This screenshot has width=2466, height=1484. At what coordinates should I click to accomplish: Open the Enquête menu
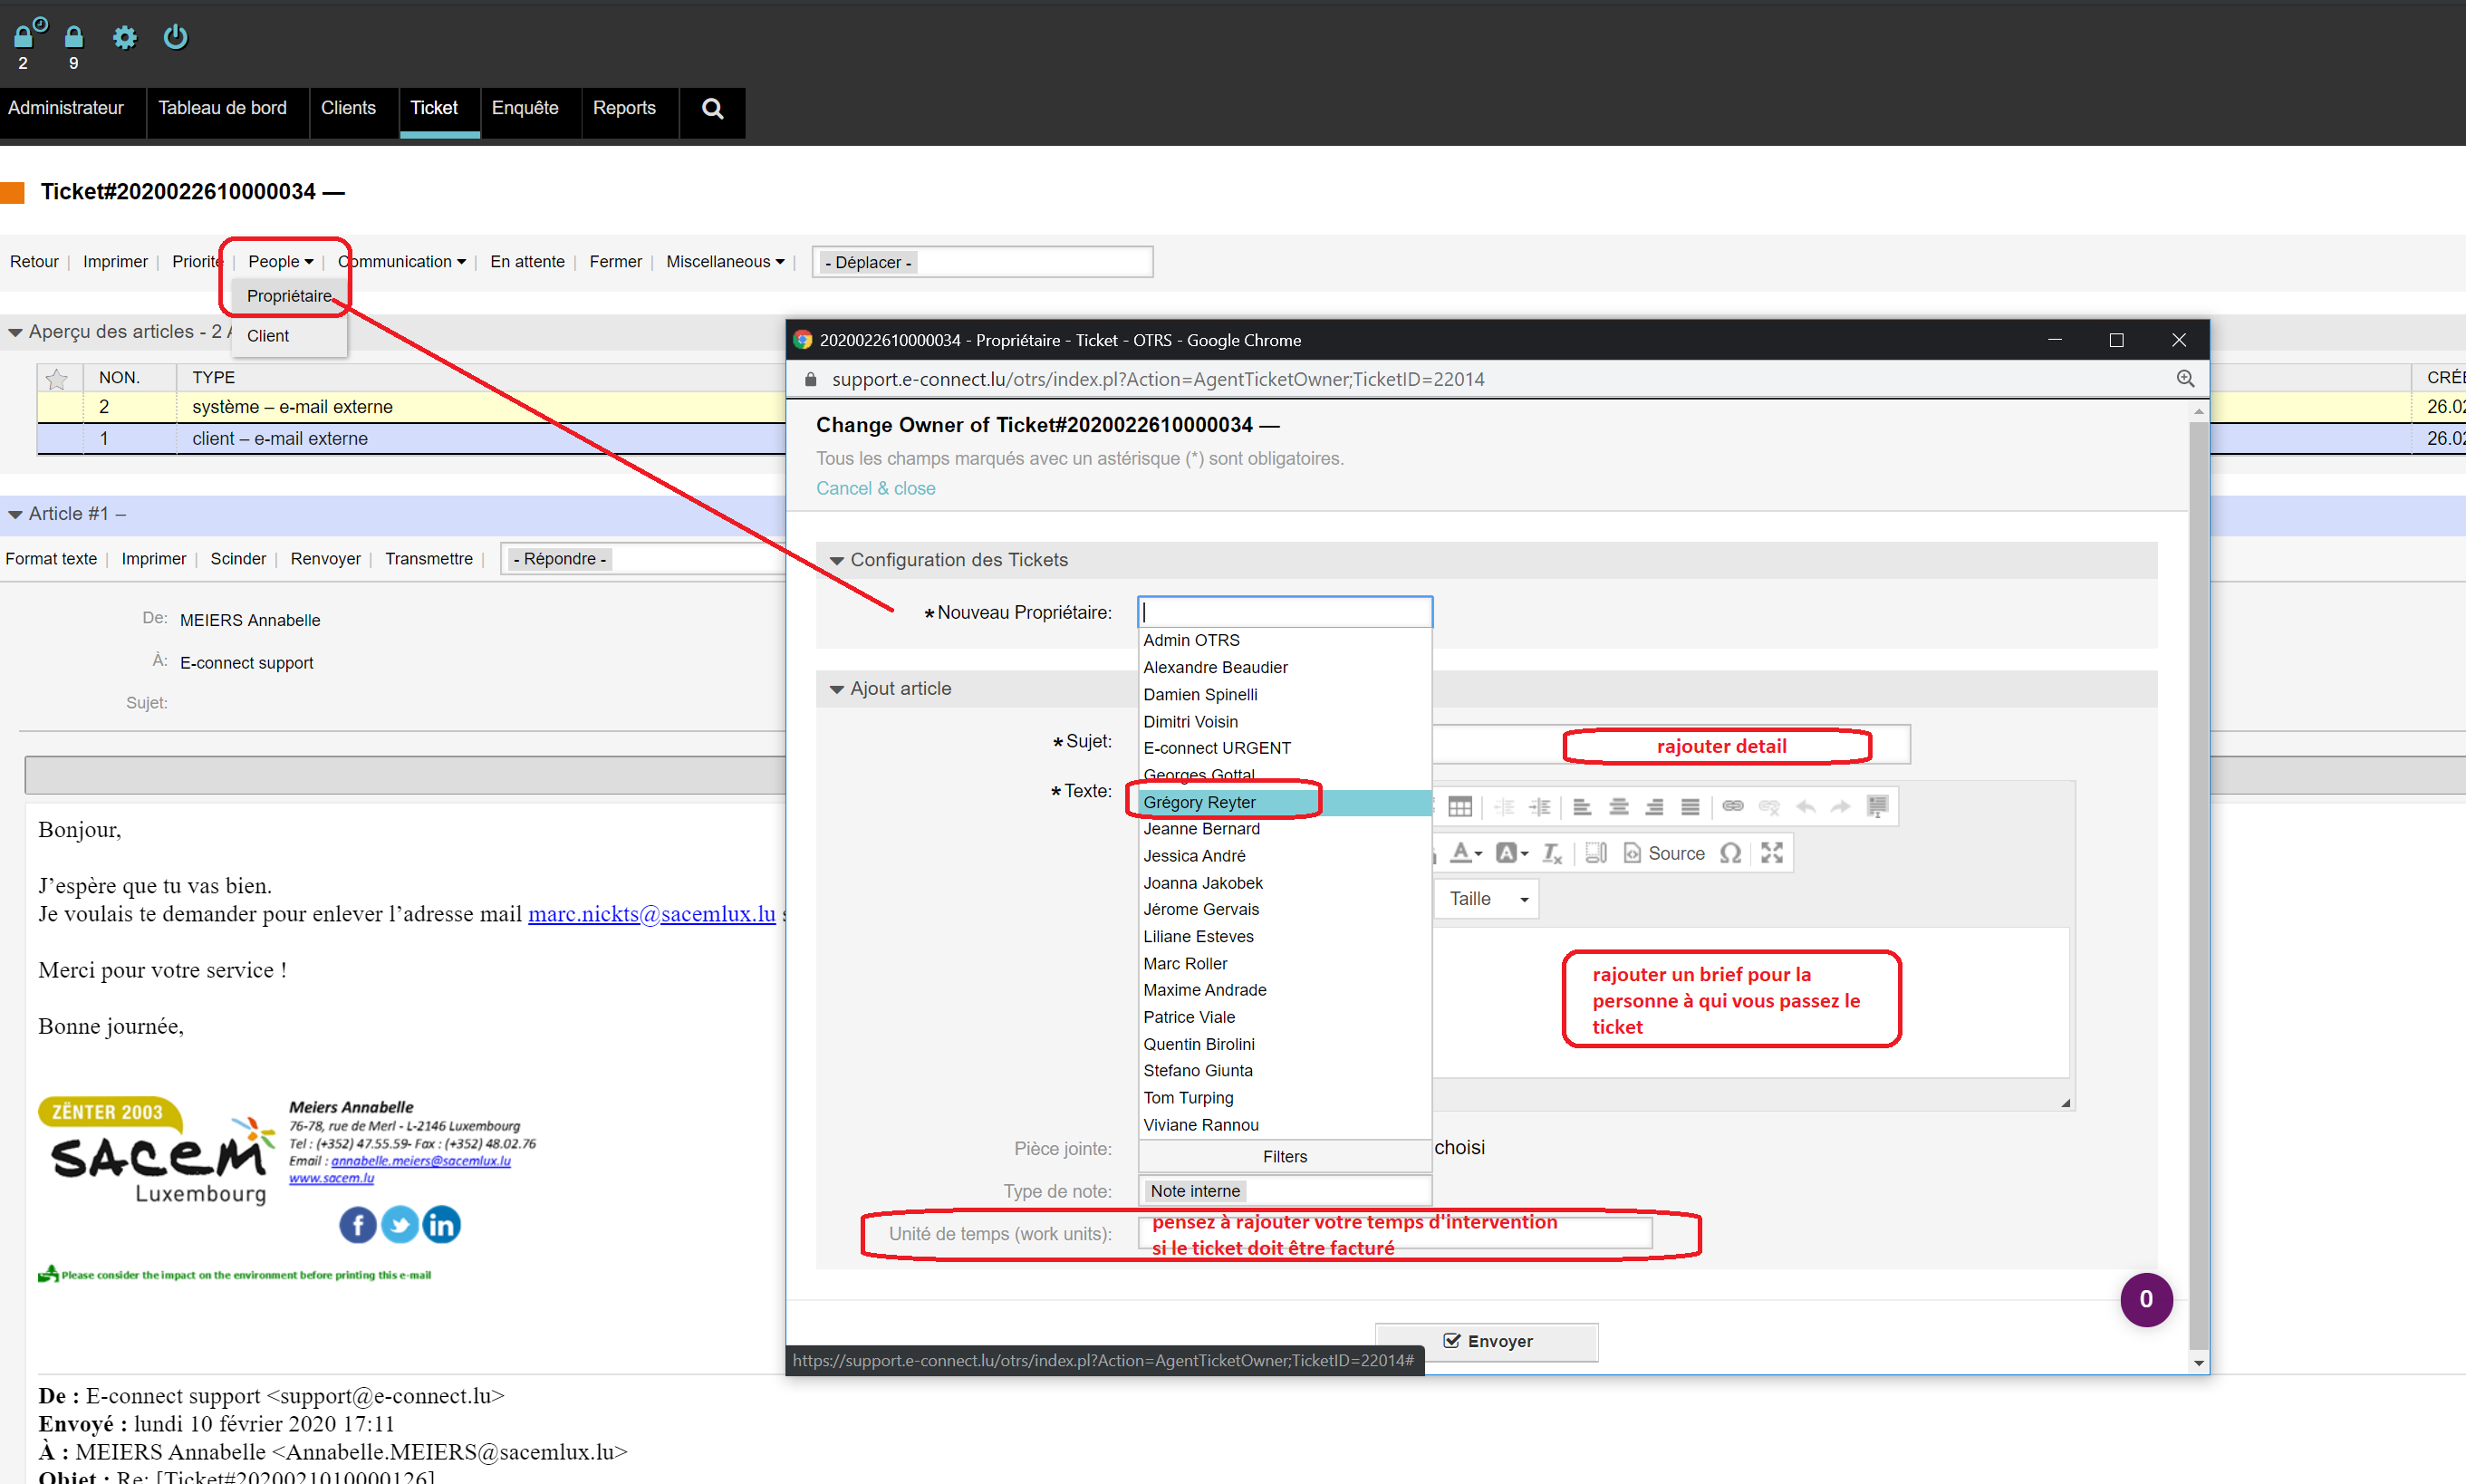pyautogui.click(x=525, y=108)
